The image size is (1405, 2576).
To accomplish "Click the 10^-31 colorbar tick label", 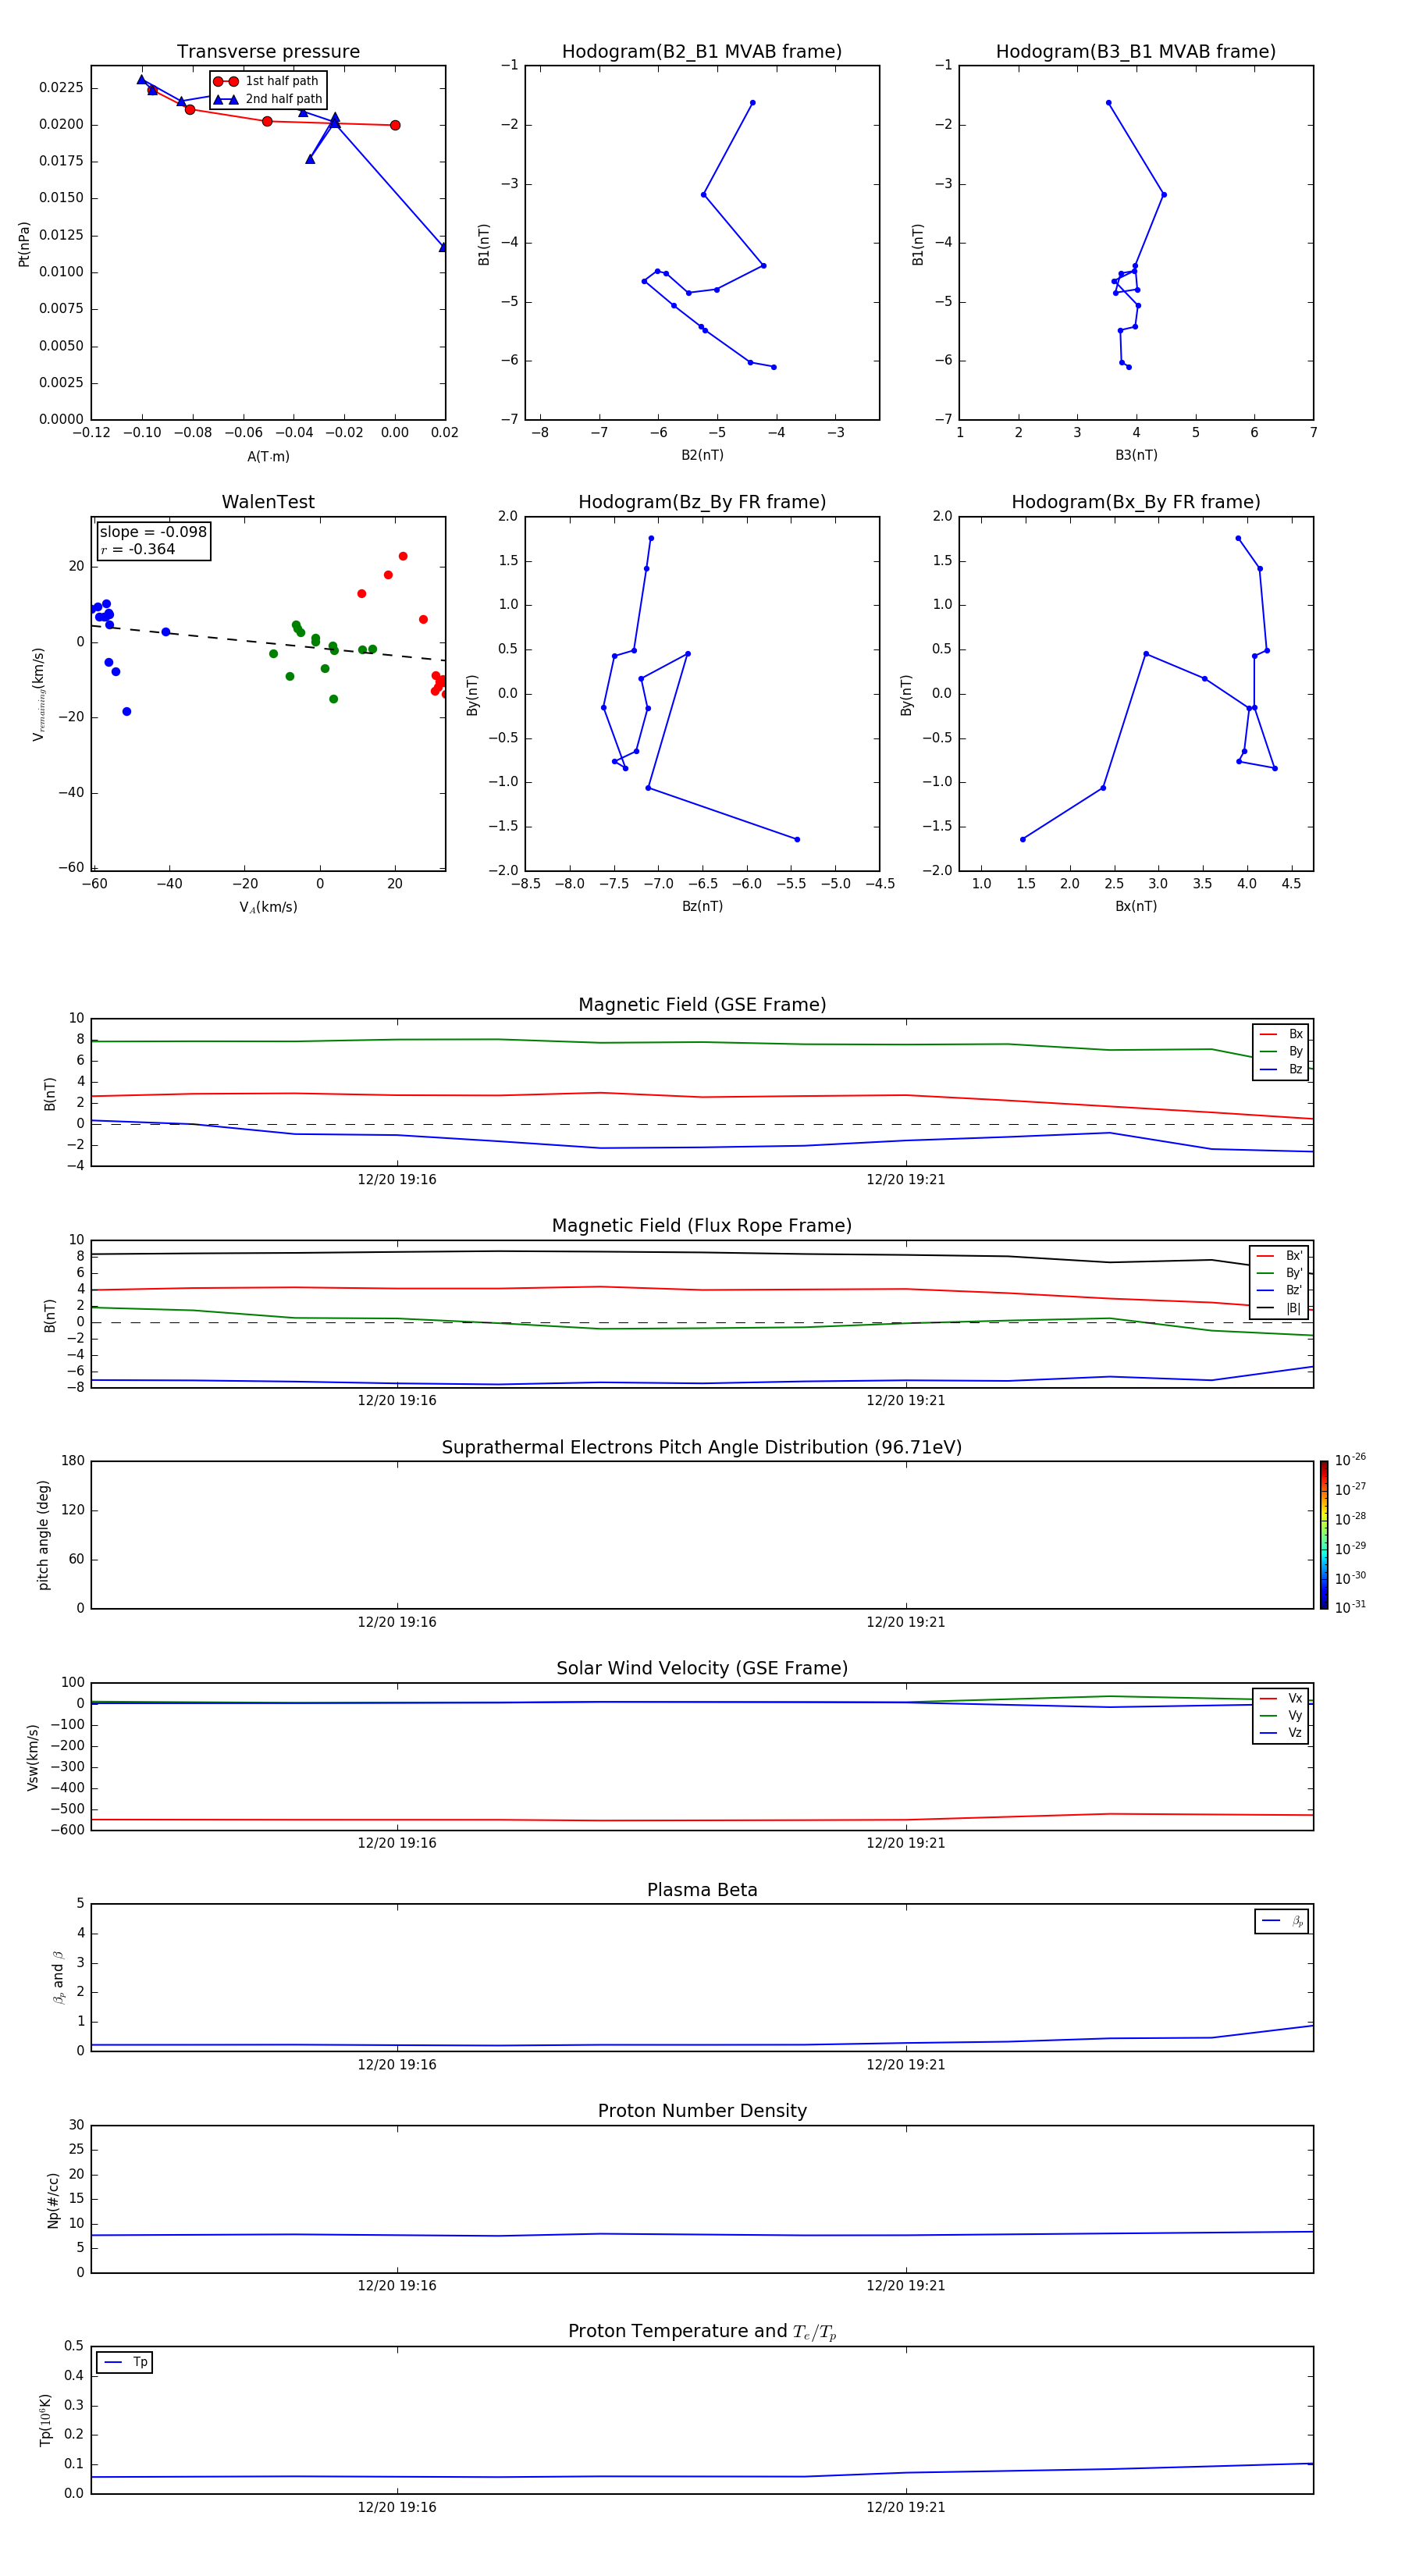I will click(1350, 1607).
